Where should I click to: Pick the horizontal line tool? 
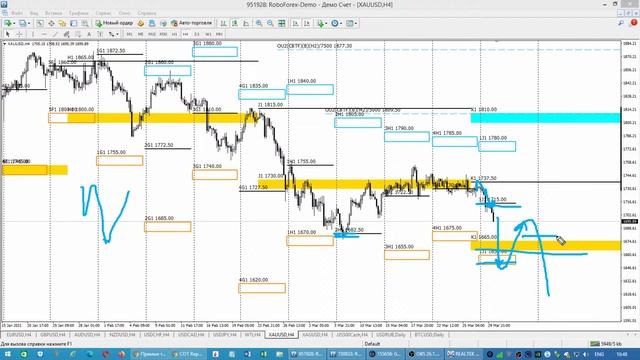pos(44,34)
